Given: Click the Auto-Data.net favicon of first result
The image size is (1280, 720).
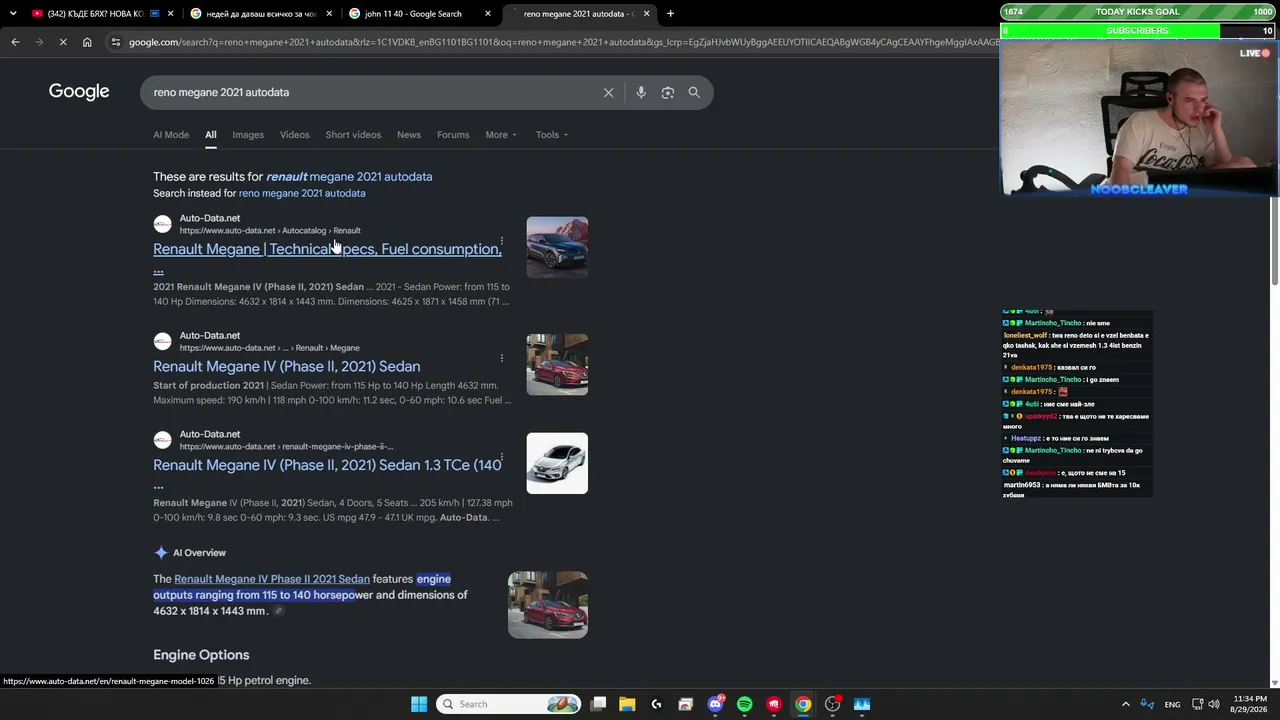Looking at the screenshot, I should (x=162, y=224).
